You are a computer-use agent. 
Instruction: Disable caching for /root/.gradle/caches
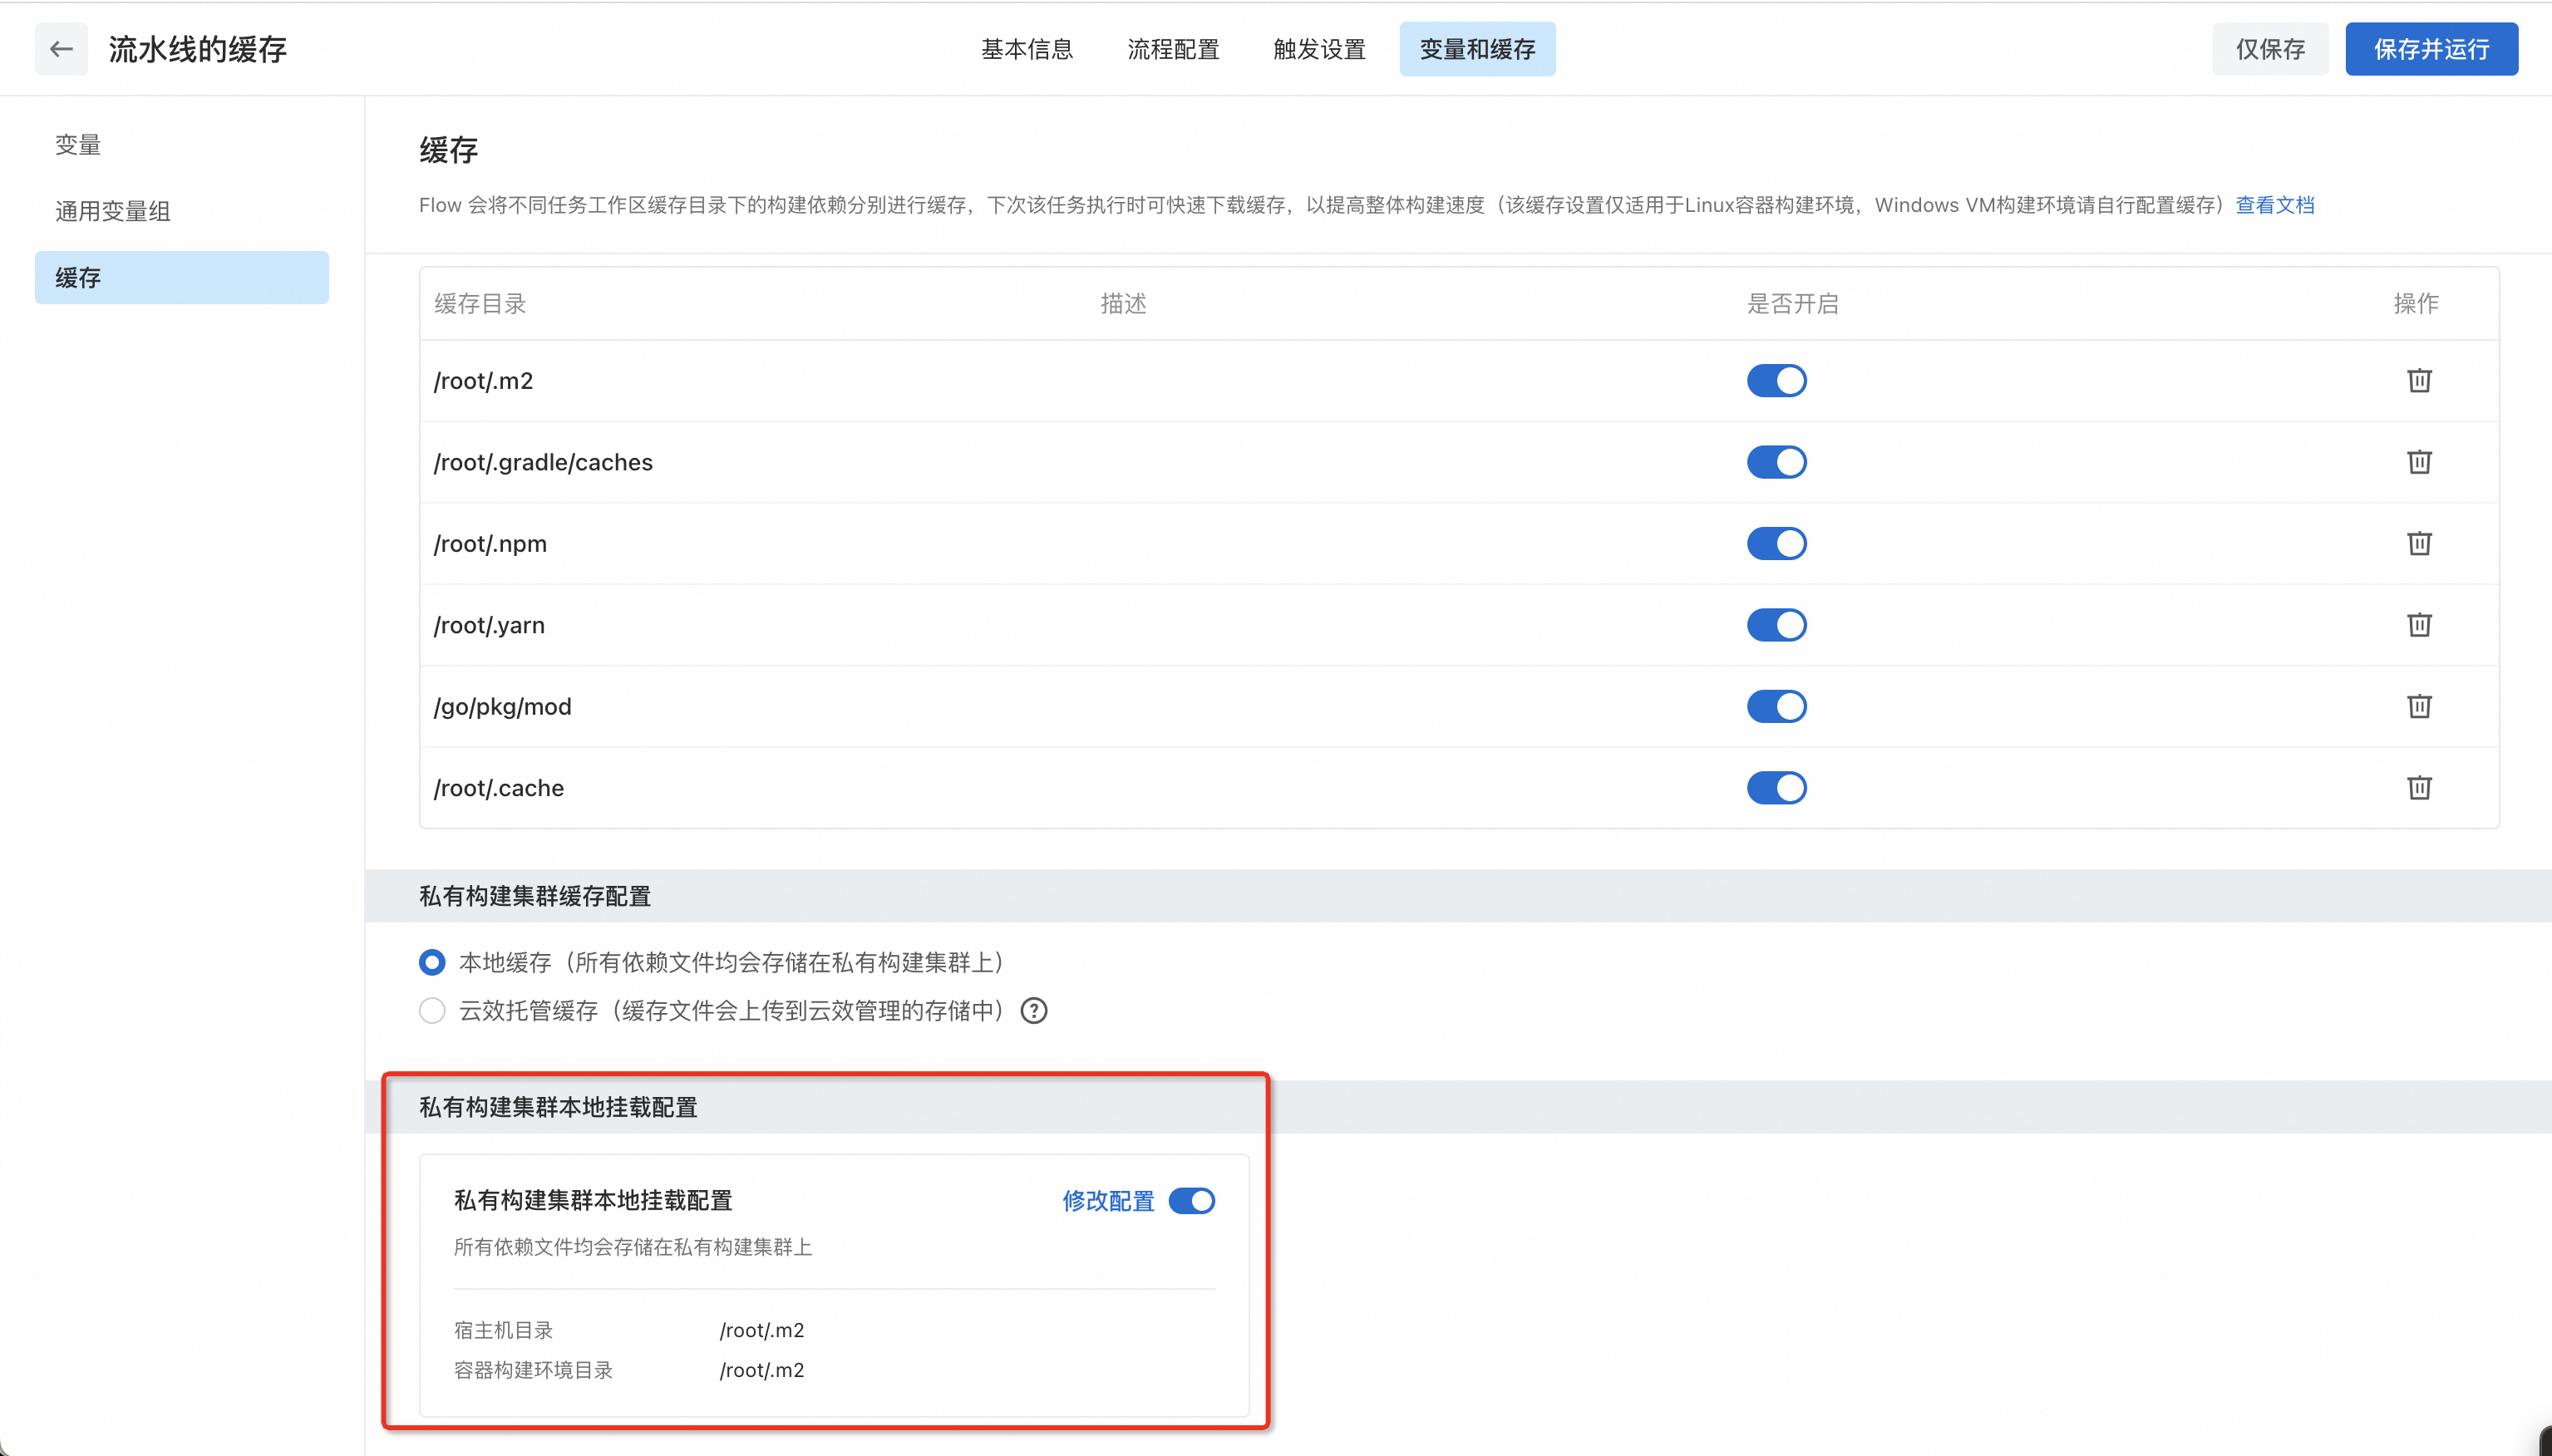tap(1776, 462)
